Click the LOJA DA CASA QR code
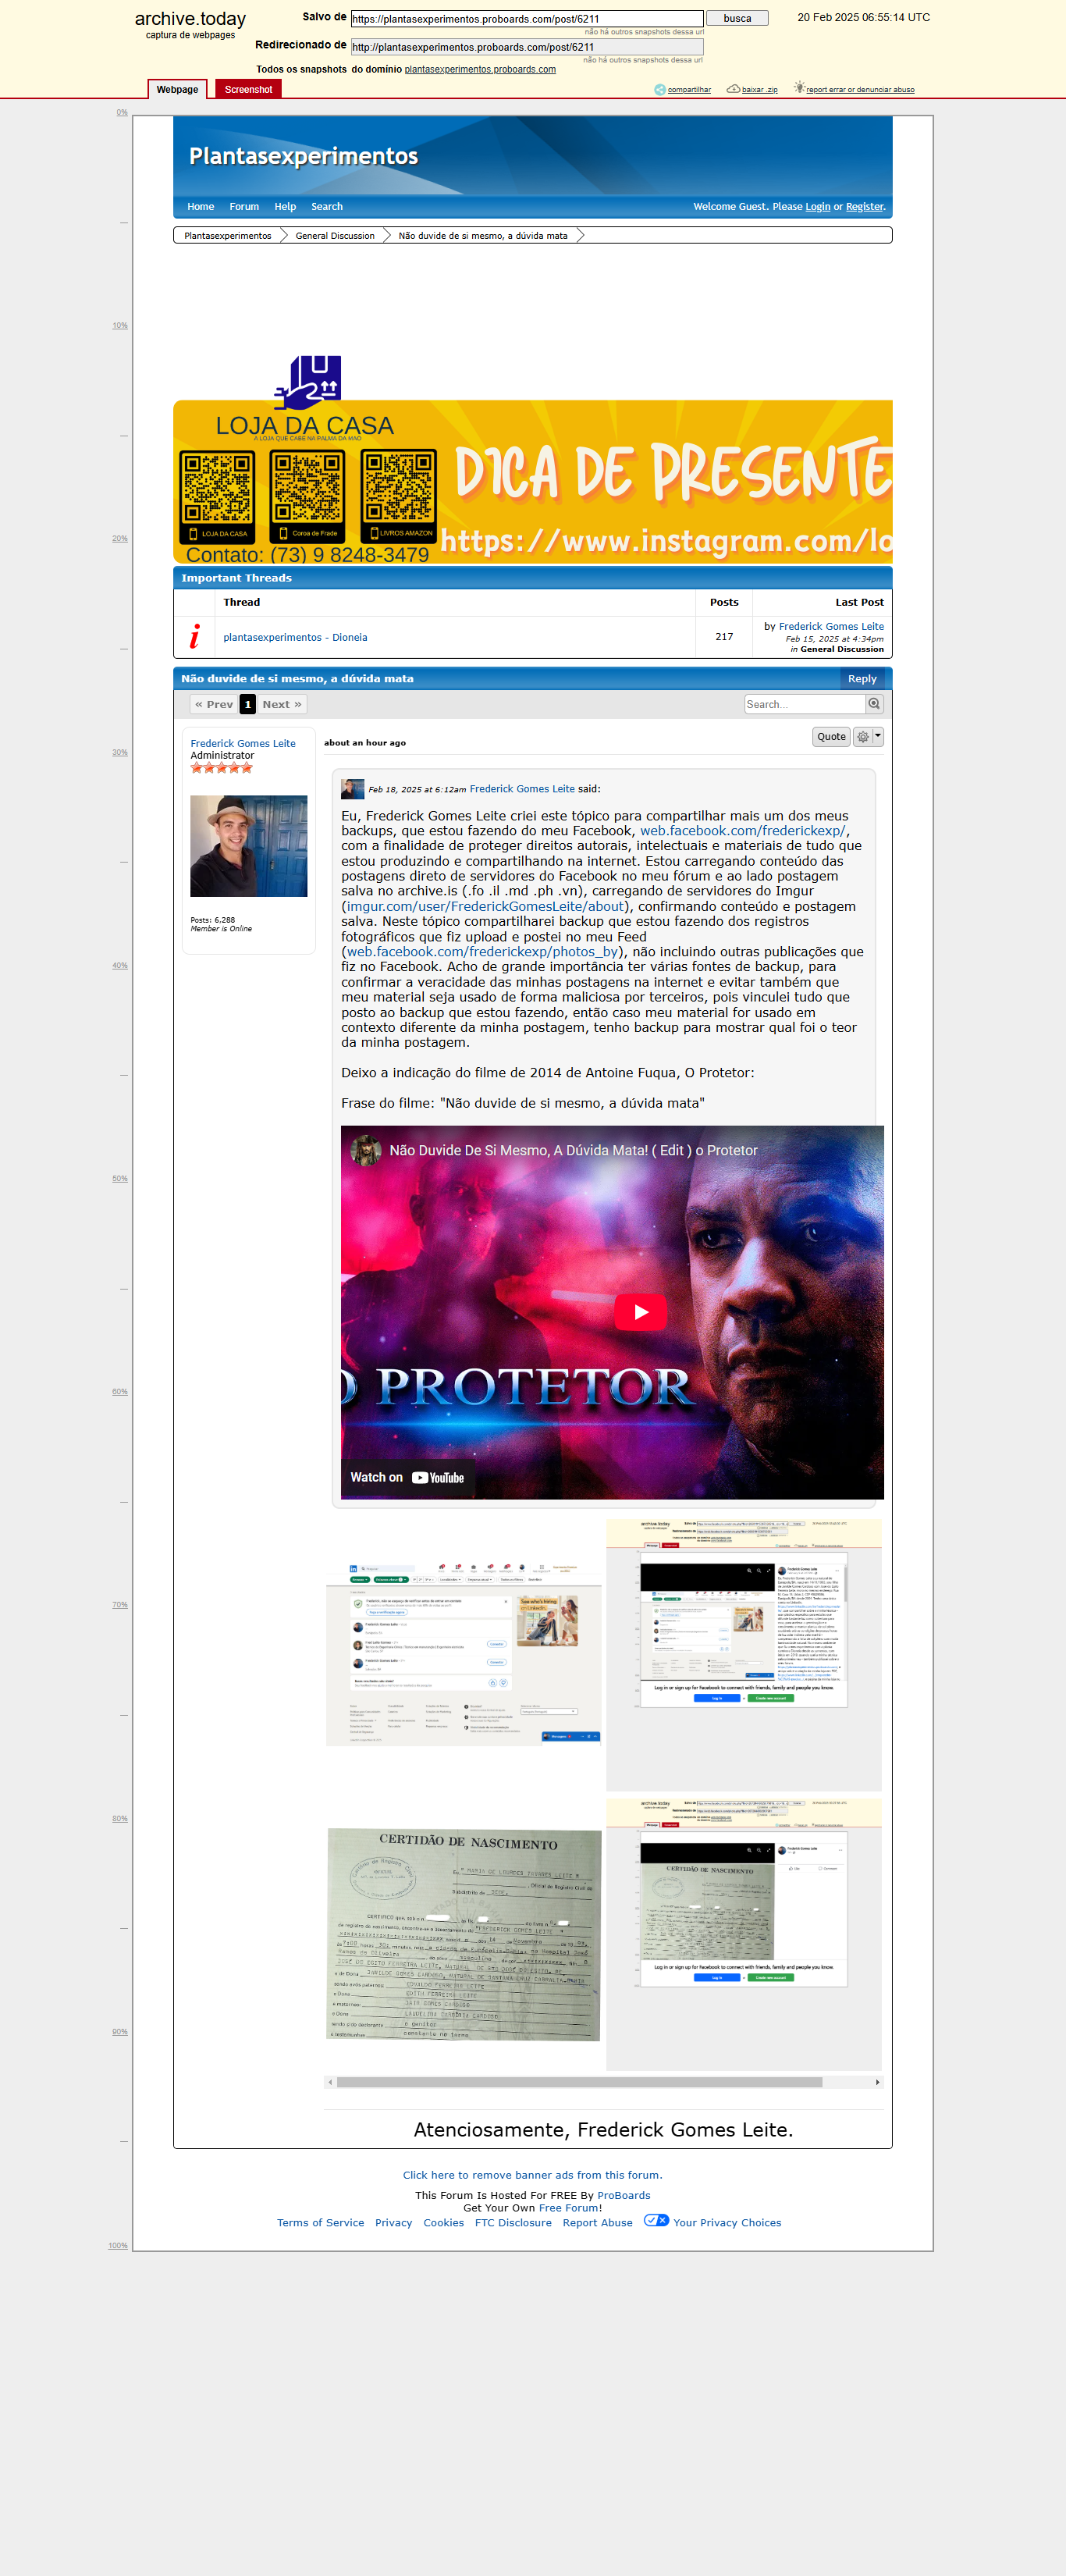This screenshot has height=2576, width=1066. [x=217, y=496]
